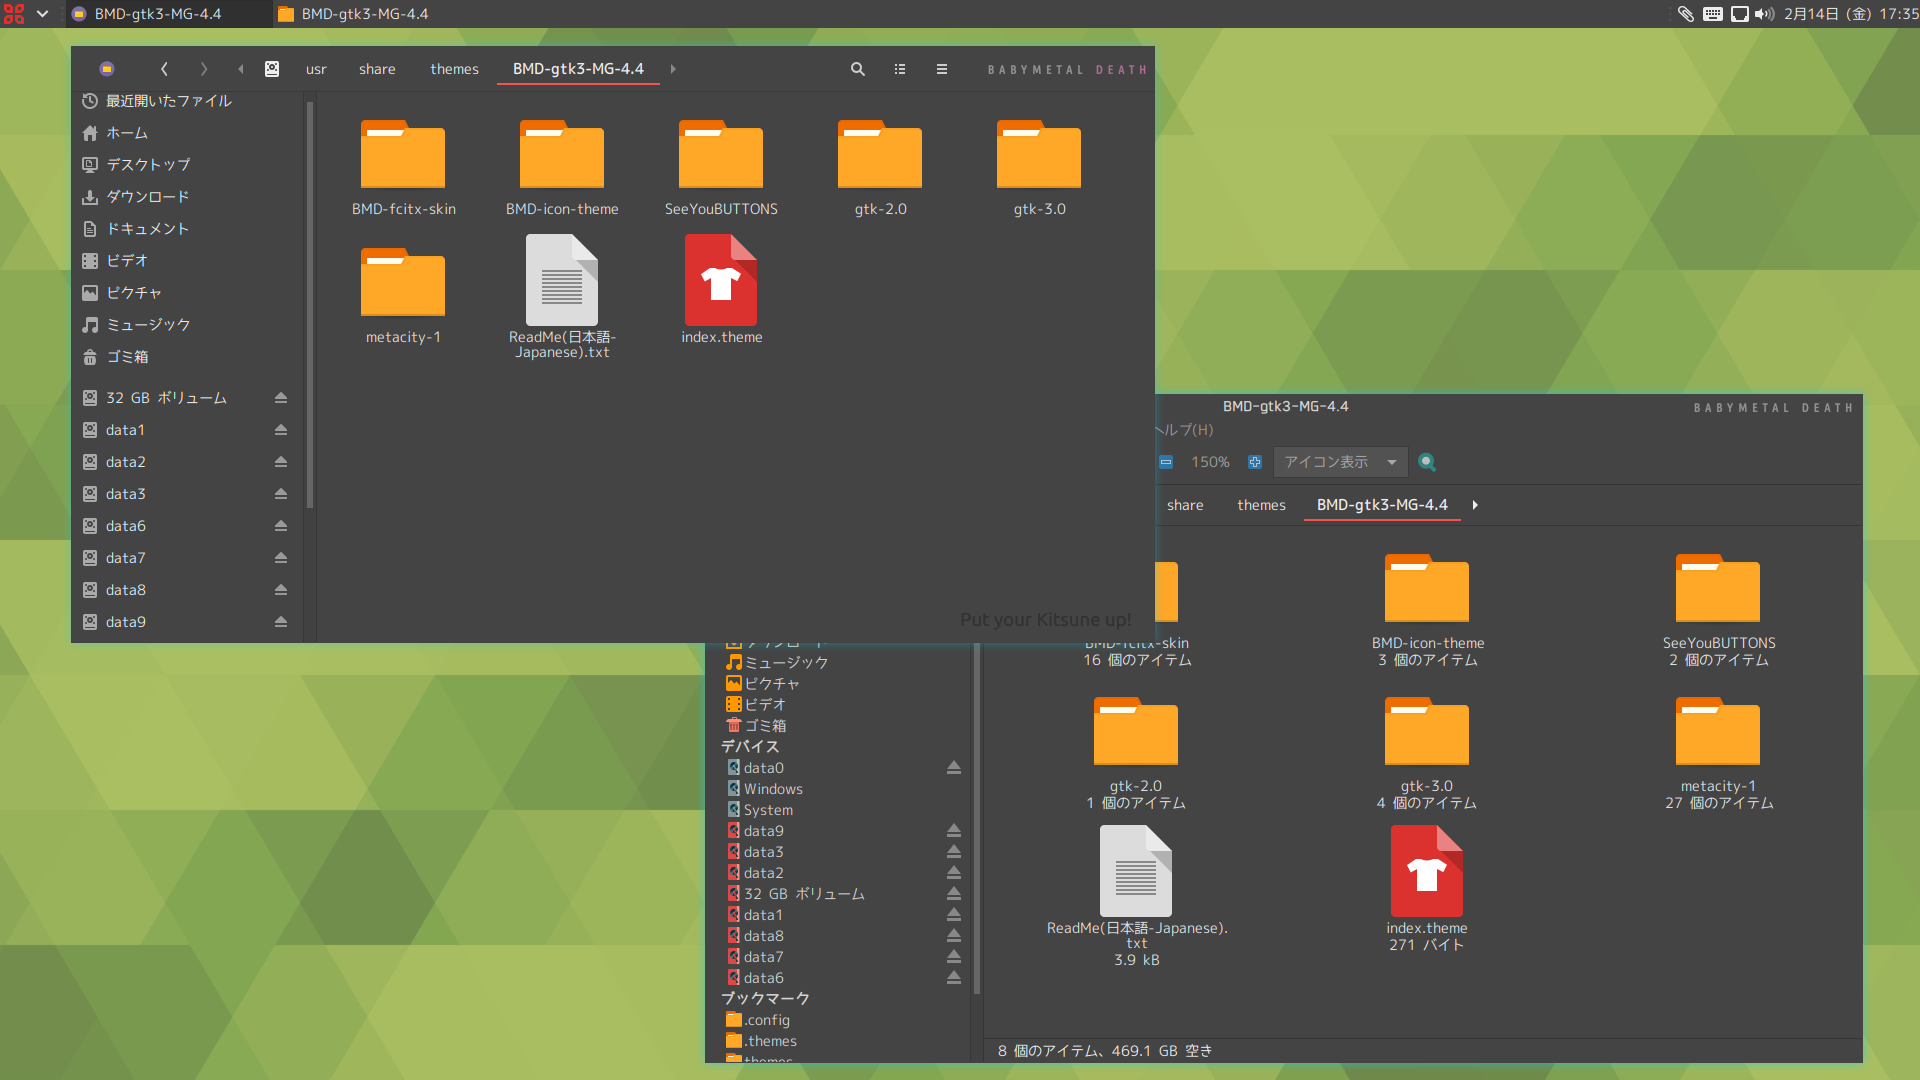Viewport: 1920px width, 1080px height.
Task: Select the index.theme file in the front window
Action: pos(721,290)
